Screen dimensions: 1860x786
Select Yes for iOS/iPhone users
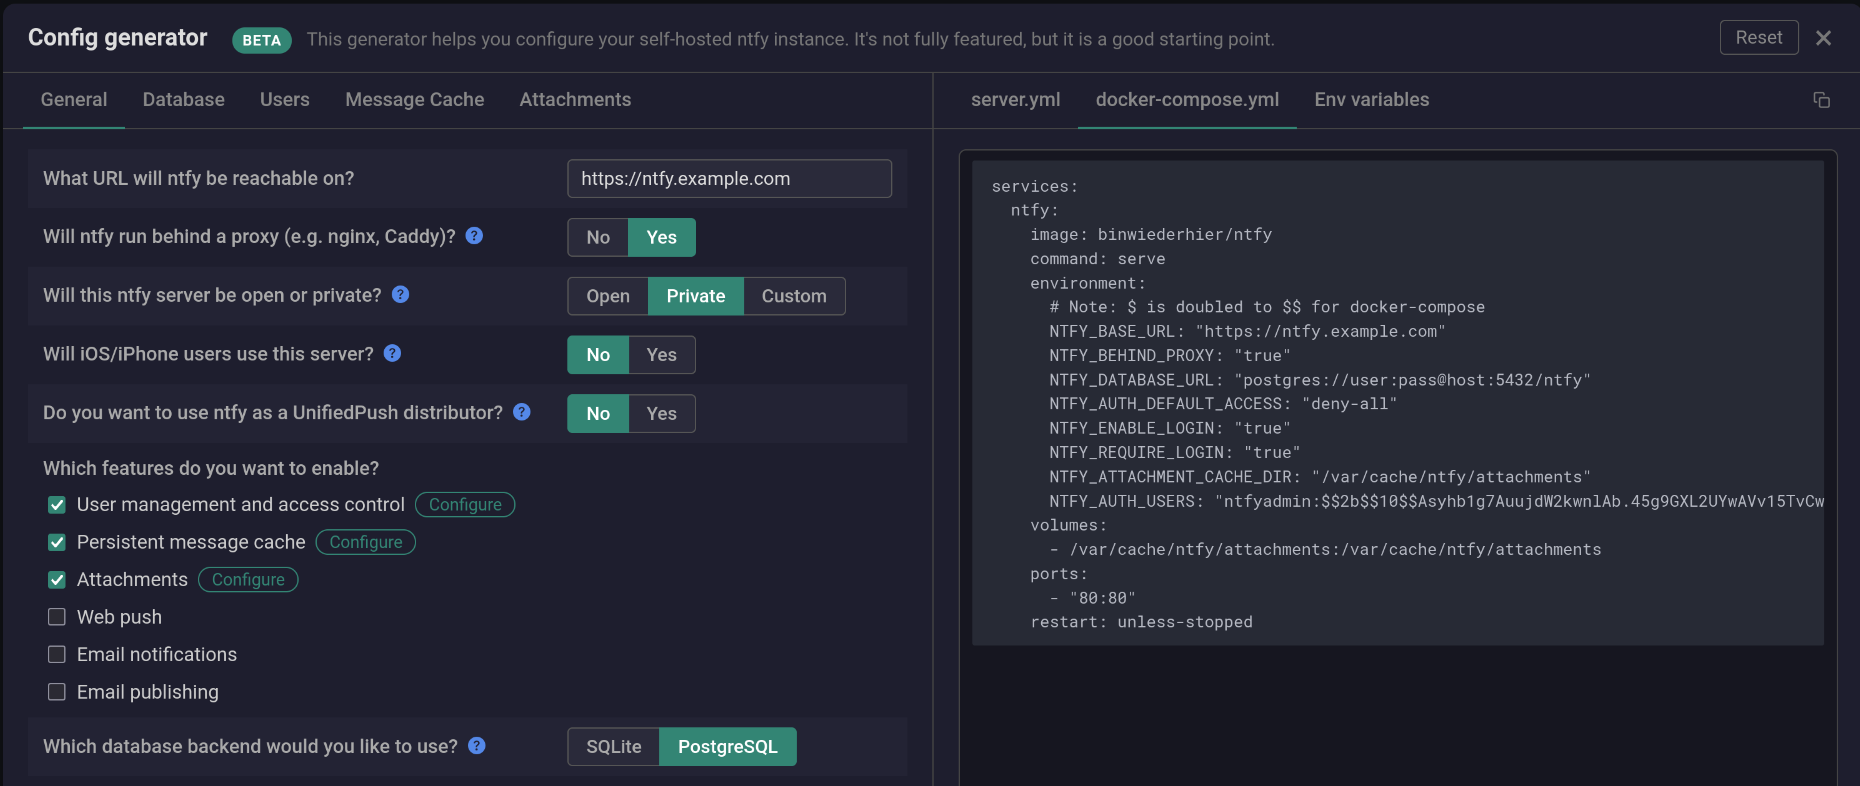[662, 355]
